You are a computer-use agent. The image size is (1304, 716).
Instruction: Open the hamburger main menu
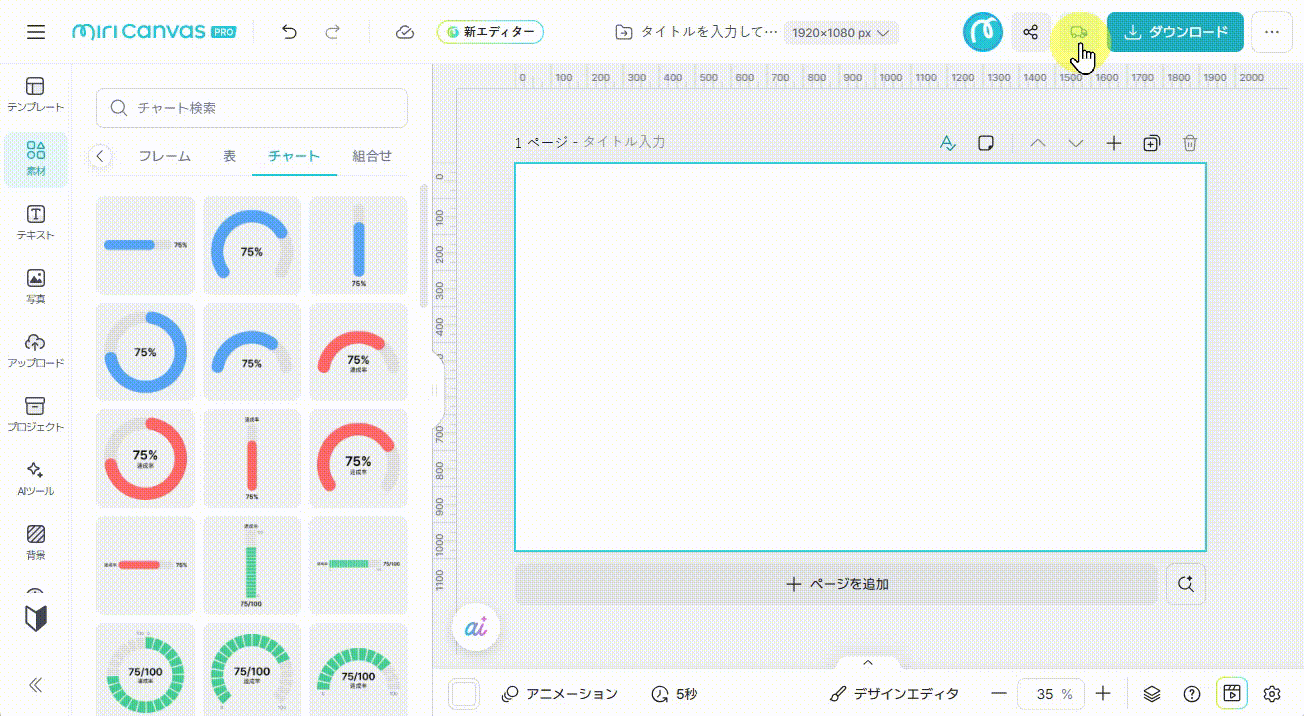coord(36,32)
